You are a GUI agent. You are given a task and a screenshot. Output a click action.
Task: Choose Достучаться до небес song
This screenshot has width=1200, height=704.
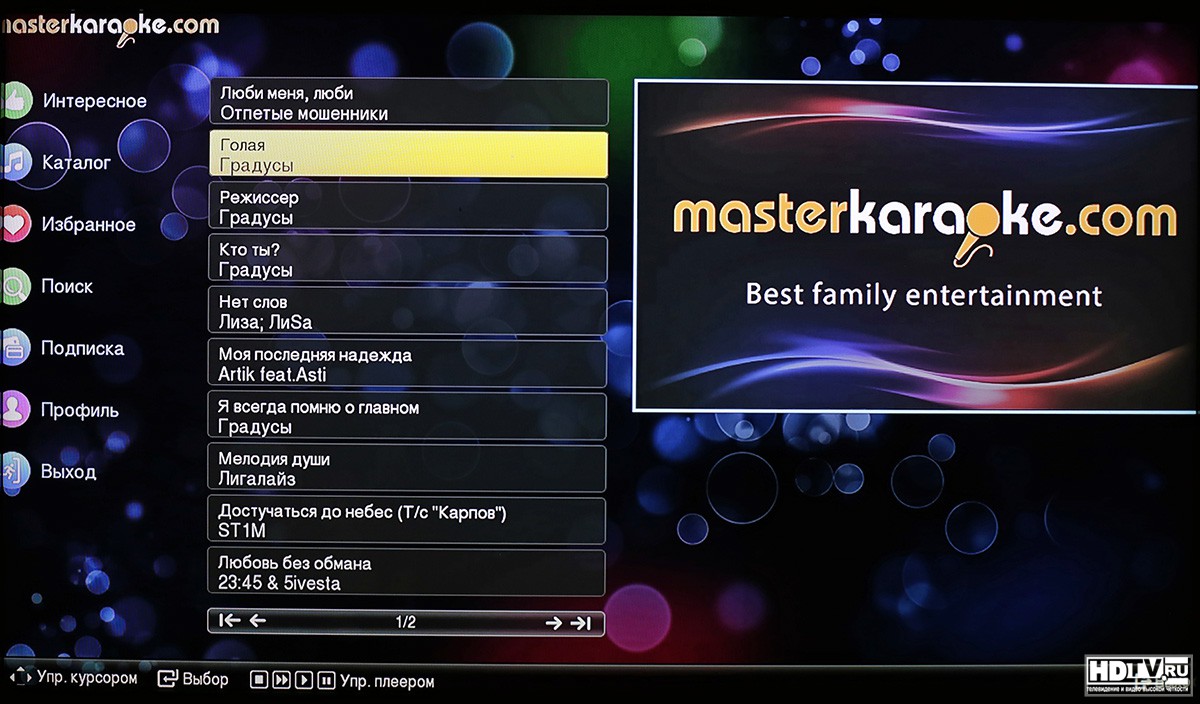408,521
